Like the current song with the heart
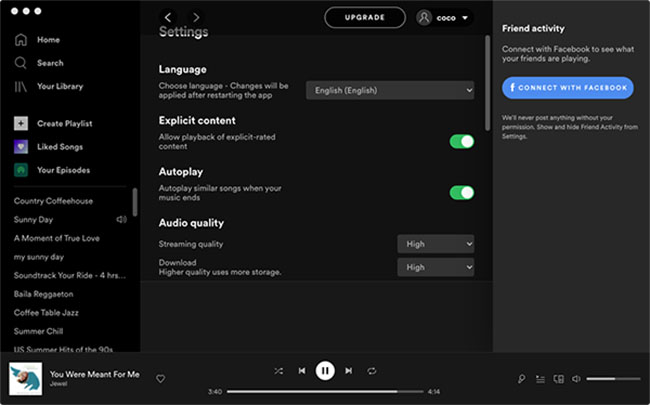650x405 pixels. [x=160, y=378]
